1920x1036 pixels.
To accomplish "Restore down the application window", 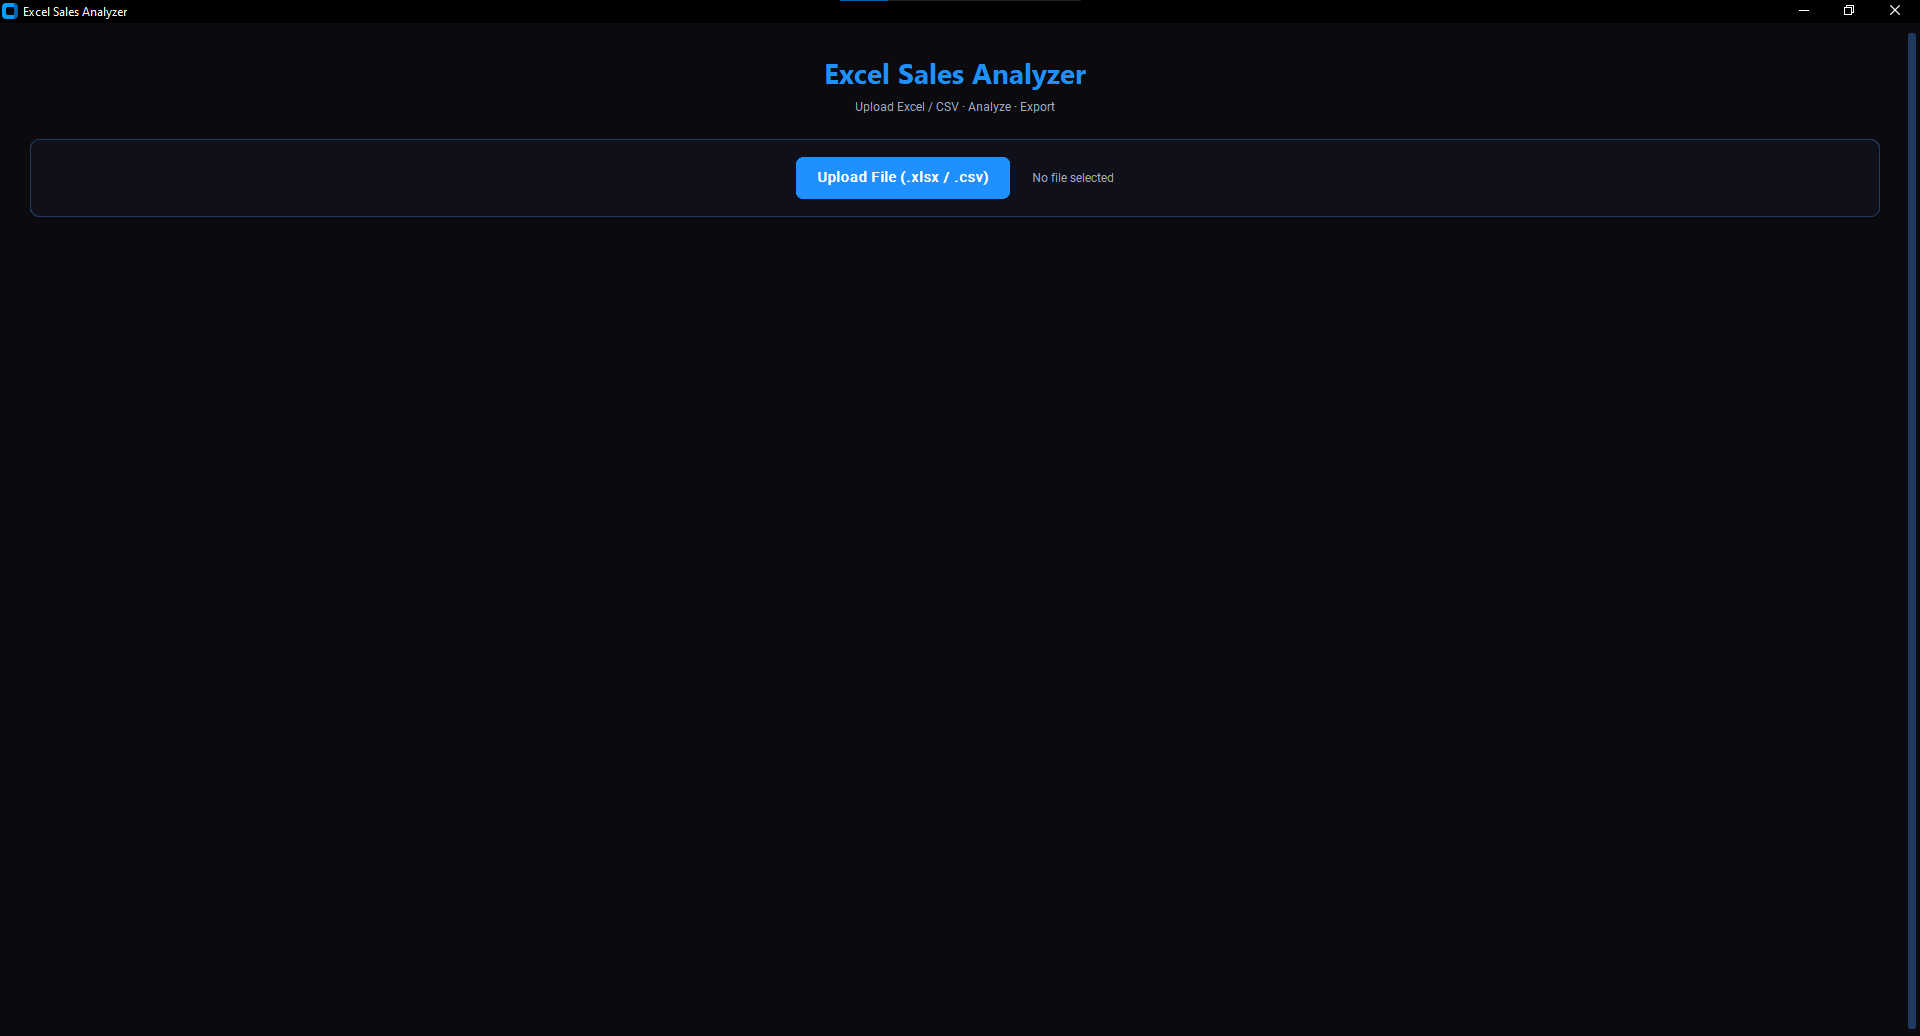I will [x=1849, y=11].
